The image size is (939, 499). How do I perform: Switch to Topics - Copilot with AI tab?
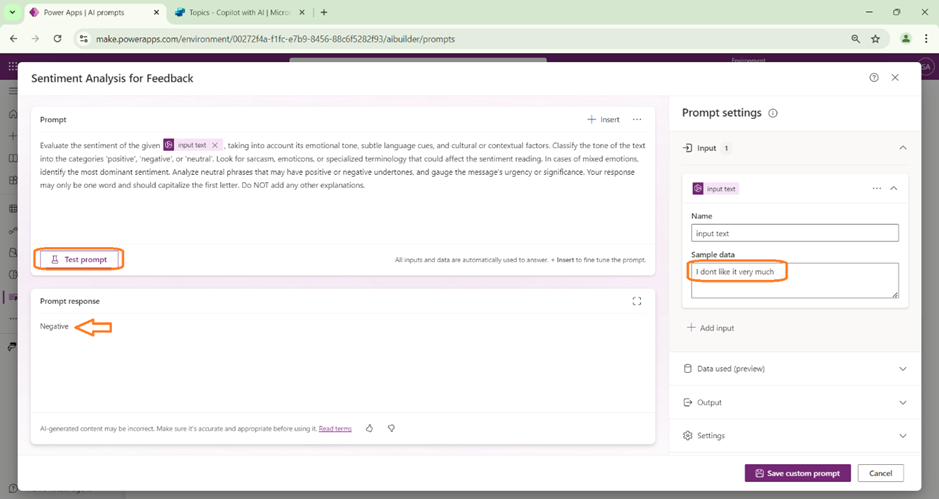tap(233, 12)
